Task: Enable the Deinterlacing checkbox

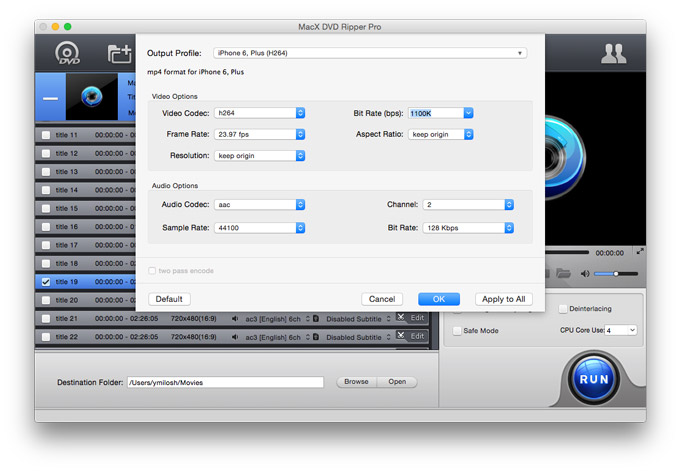Action: (563, 309)
